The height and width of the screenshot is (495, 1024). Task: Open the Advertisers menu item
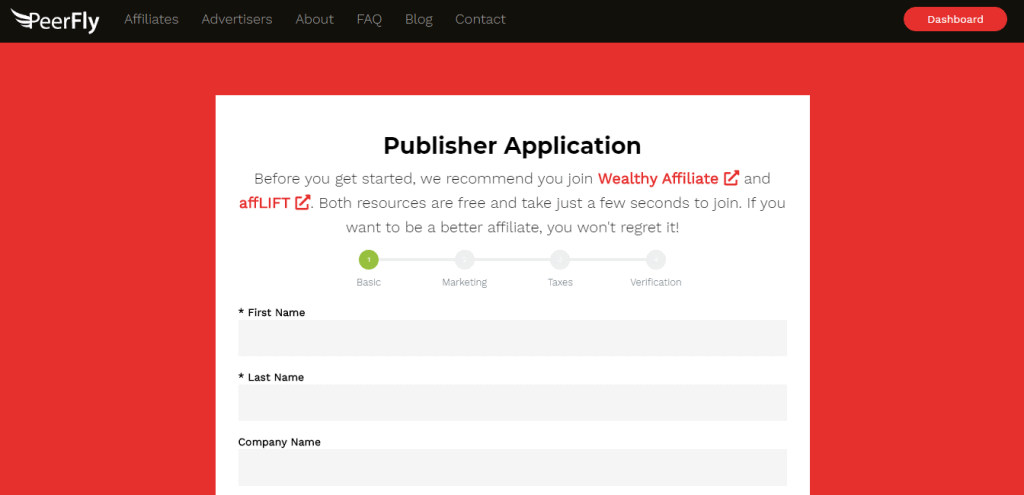pos(237,20)
